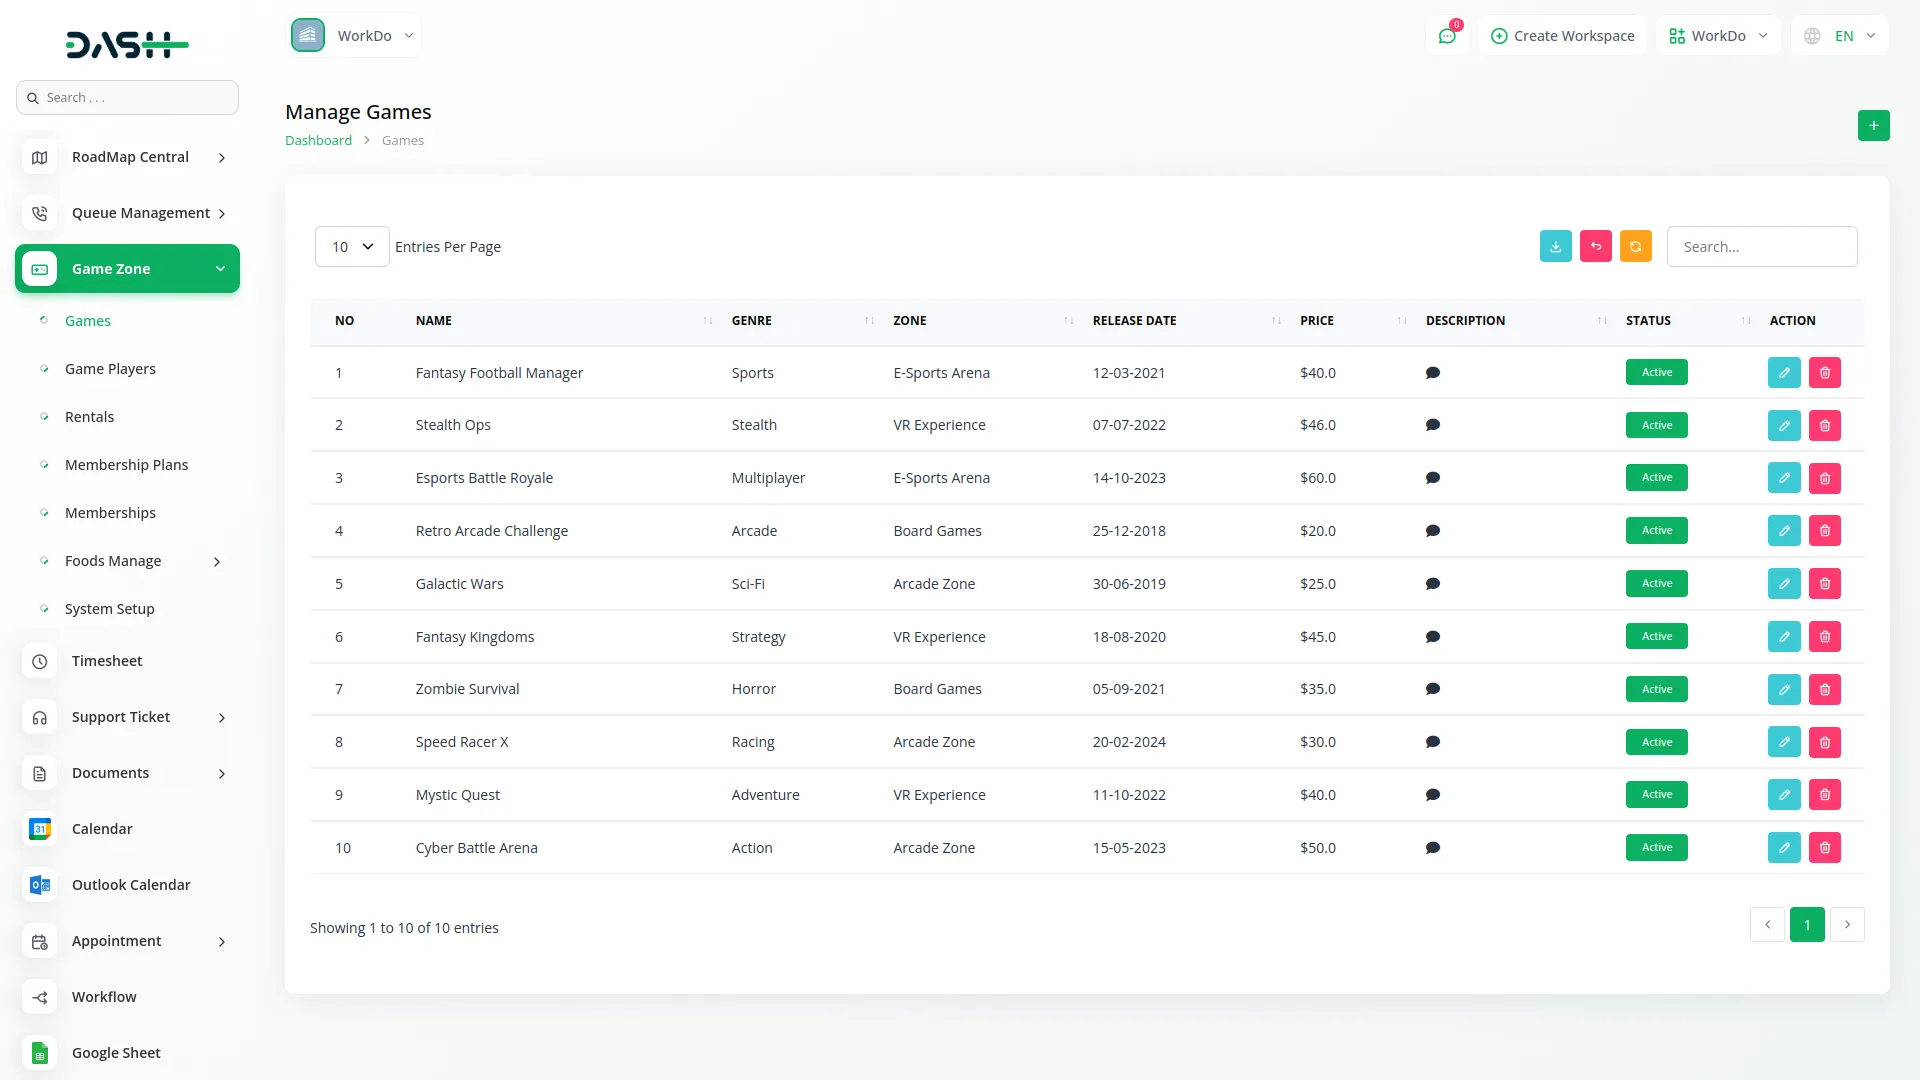Image resolution: width=1920 pixels, height=1080 pixels.
Task: Edit the Stealth Ops game entry
Action: point(1783,425)
